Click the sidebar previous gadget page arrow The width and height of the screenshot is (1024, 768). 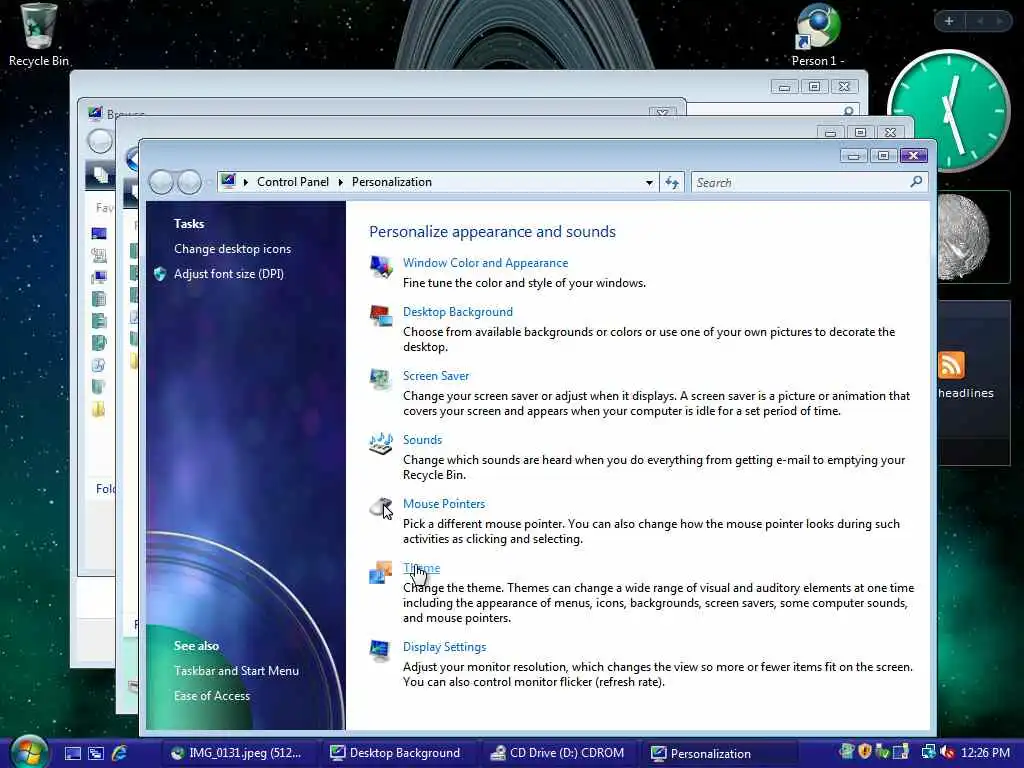coord(980,21)
